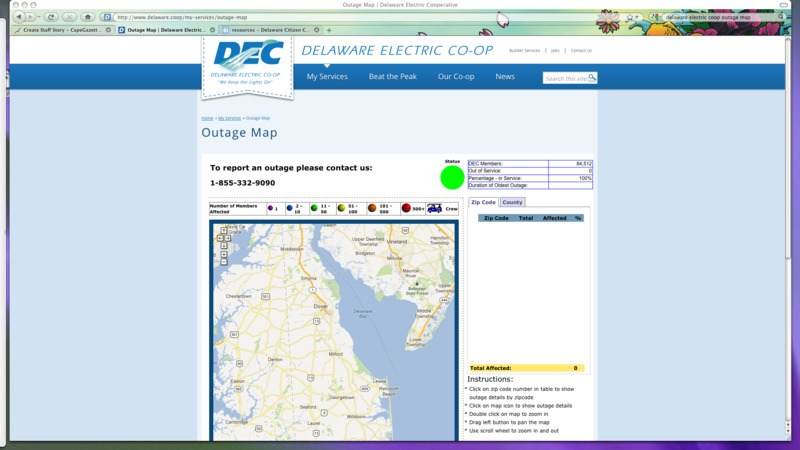Click the Crew truck legend icon
This screenshot has height=450, width=800.
point(435,208)
